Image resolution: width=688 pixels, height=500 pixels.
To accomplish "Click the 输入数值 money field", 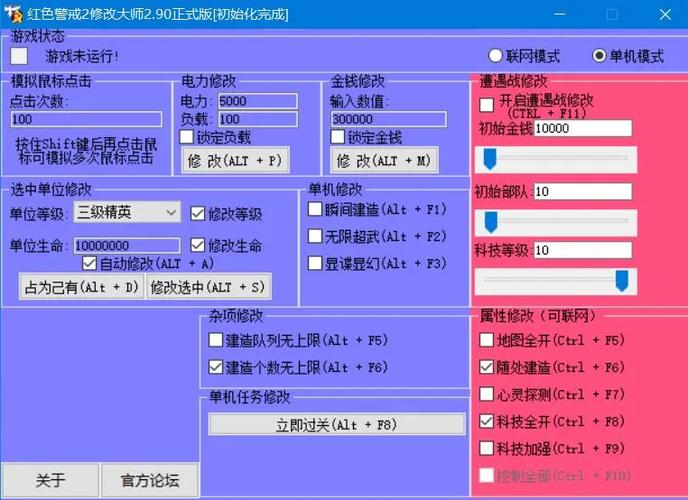I will (x=389, y=119).
